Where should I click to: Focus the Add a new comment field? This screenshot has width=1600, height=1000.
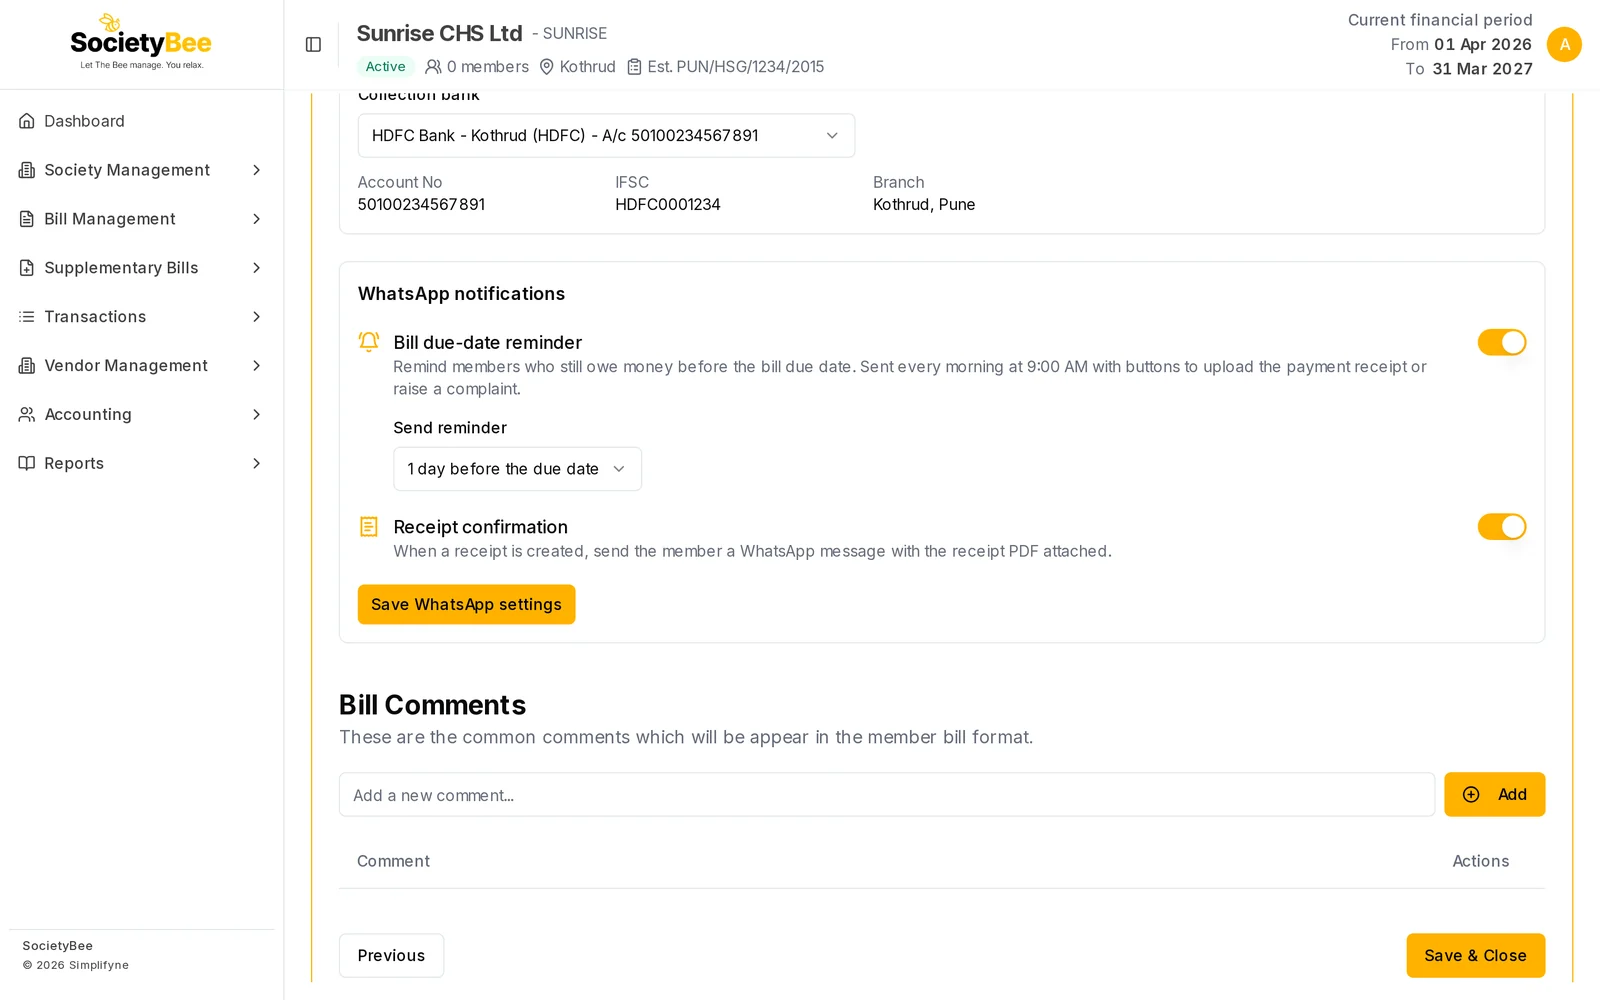[886, 795]
